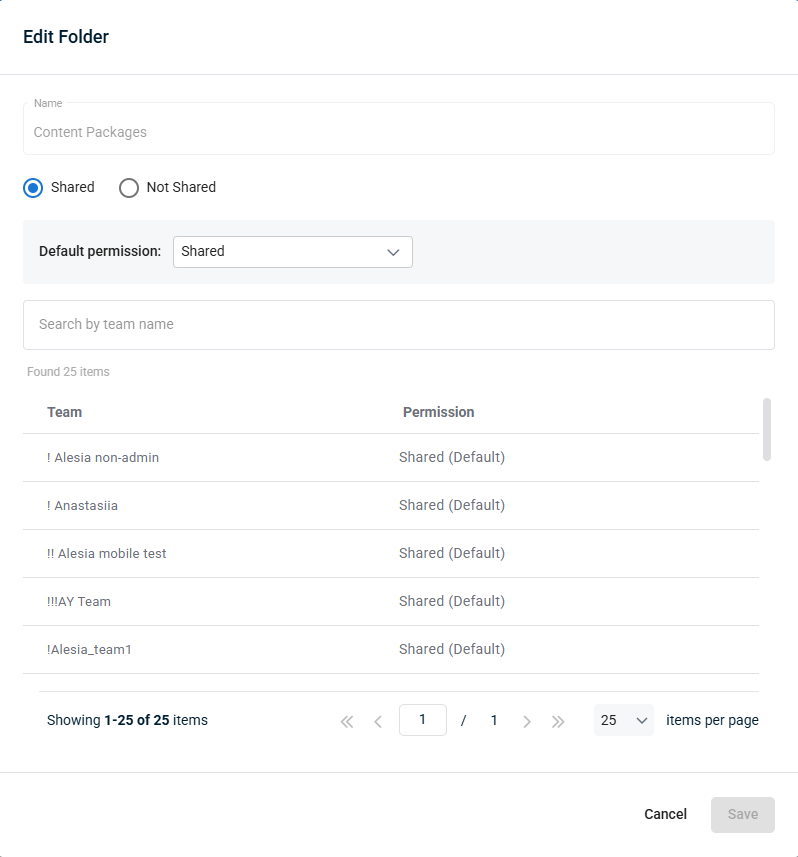Change permission for ! Anastasiia team
The image size is (798, 857).
tap(452, 506)
